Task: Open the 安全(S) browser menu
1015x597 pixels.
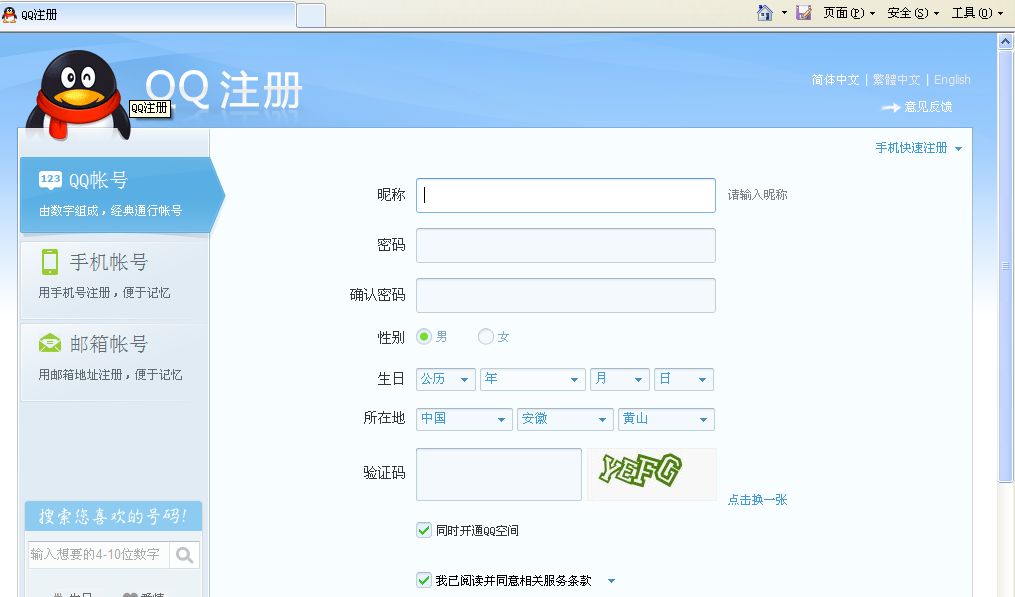Action: pyautogui.click(x=913, y=13)
